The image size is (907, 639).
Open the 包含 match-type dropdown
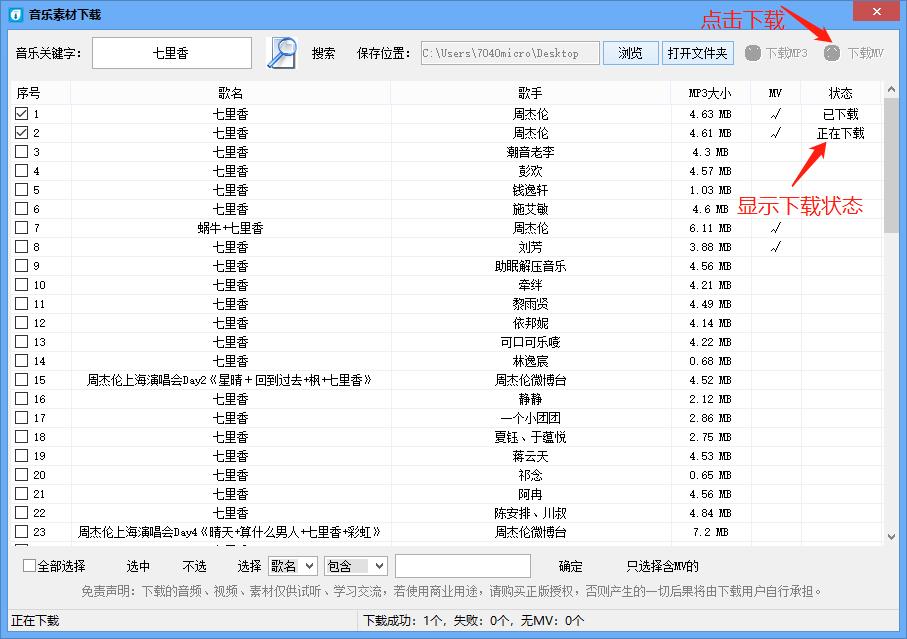[355, 565]
